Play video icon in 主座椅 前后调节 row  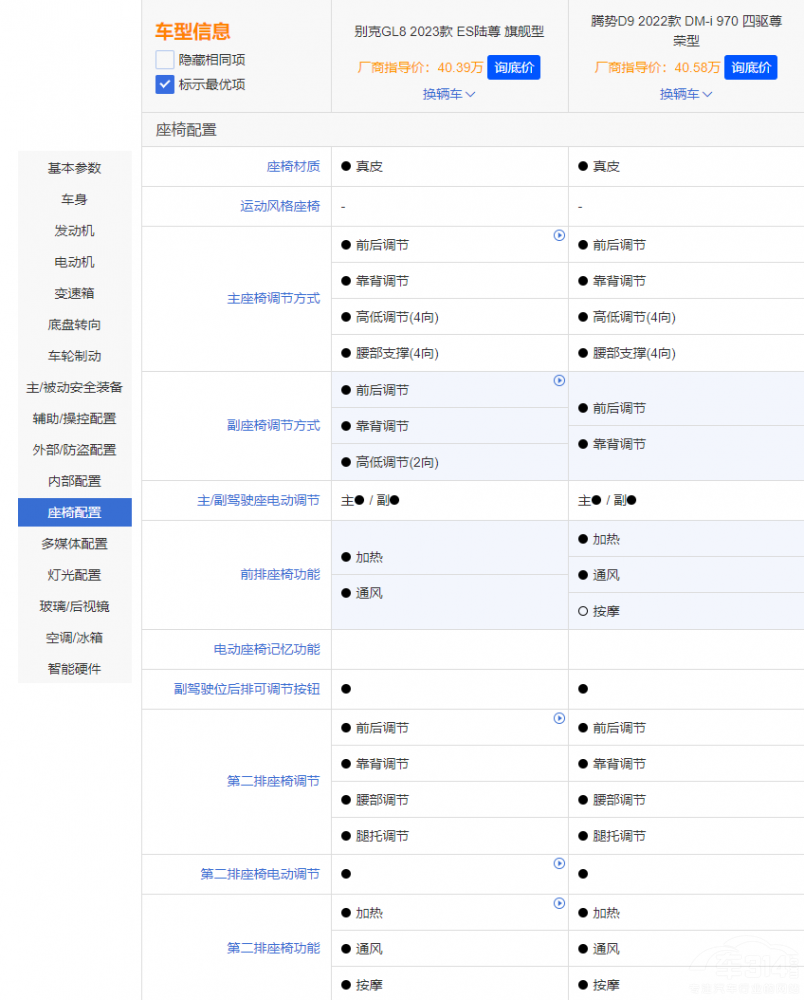click(559, 236)
